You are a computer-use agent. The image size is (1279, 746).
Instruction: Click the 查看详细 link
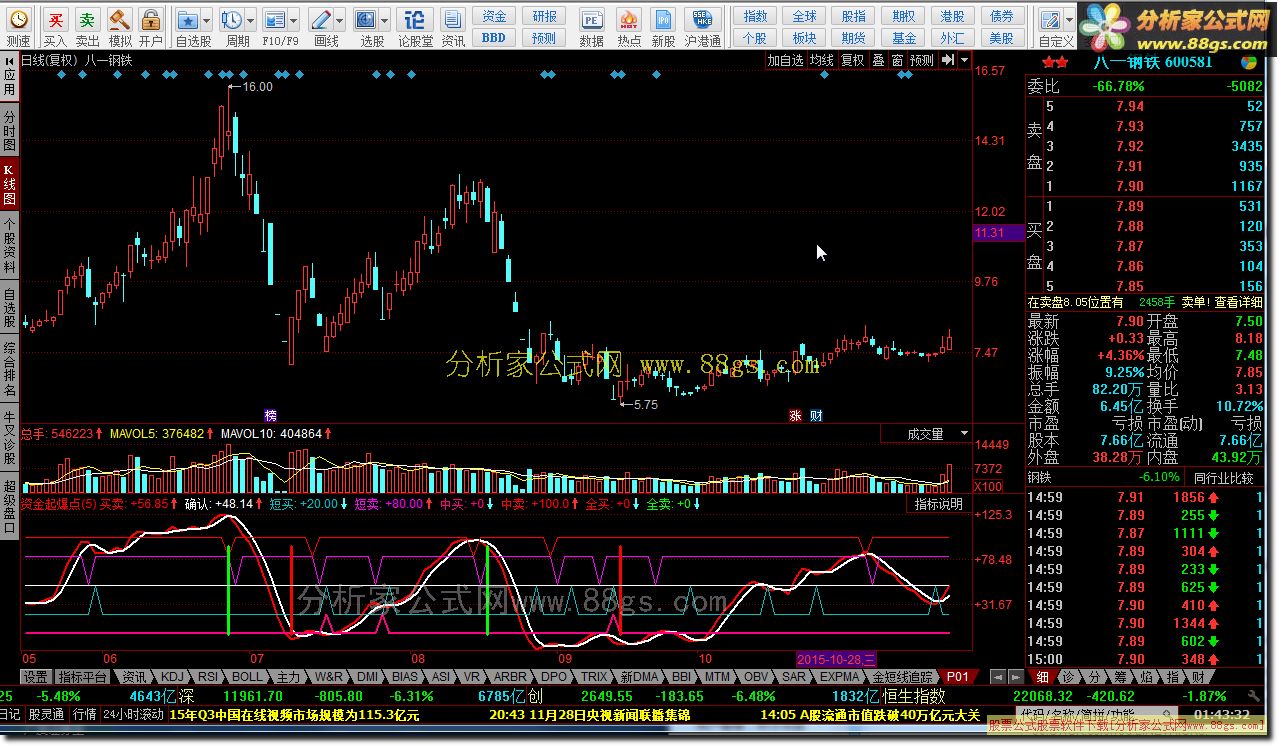pyautogui.click(x=1237, y=302)
